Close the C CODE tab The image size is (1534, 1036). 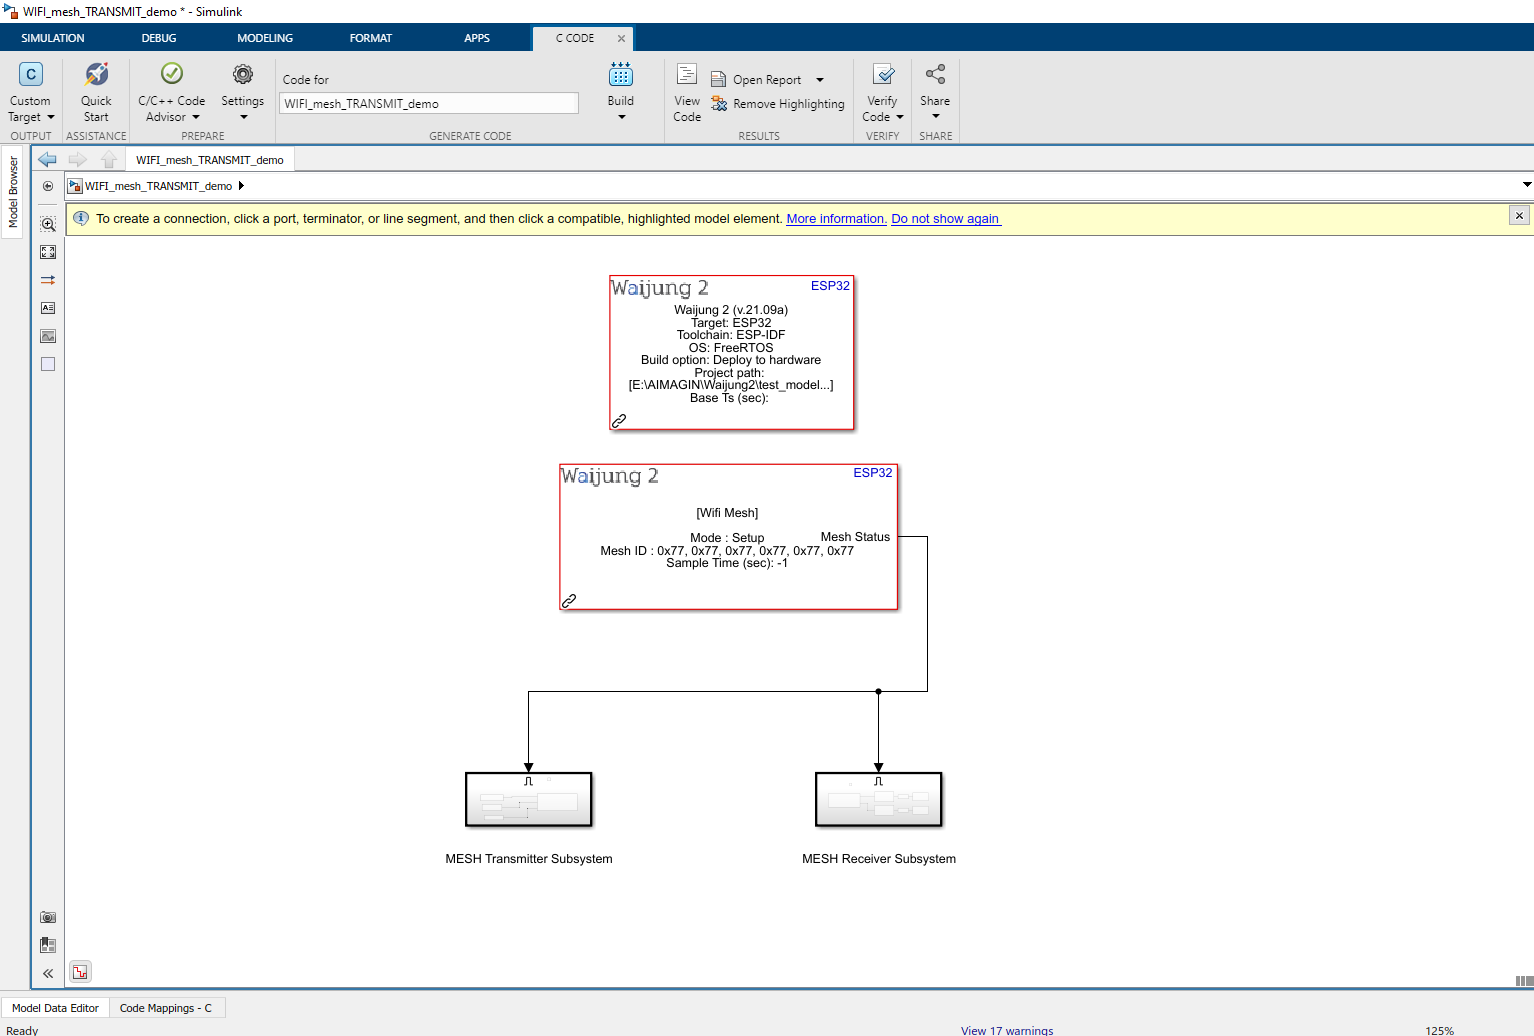point(621,38)
